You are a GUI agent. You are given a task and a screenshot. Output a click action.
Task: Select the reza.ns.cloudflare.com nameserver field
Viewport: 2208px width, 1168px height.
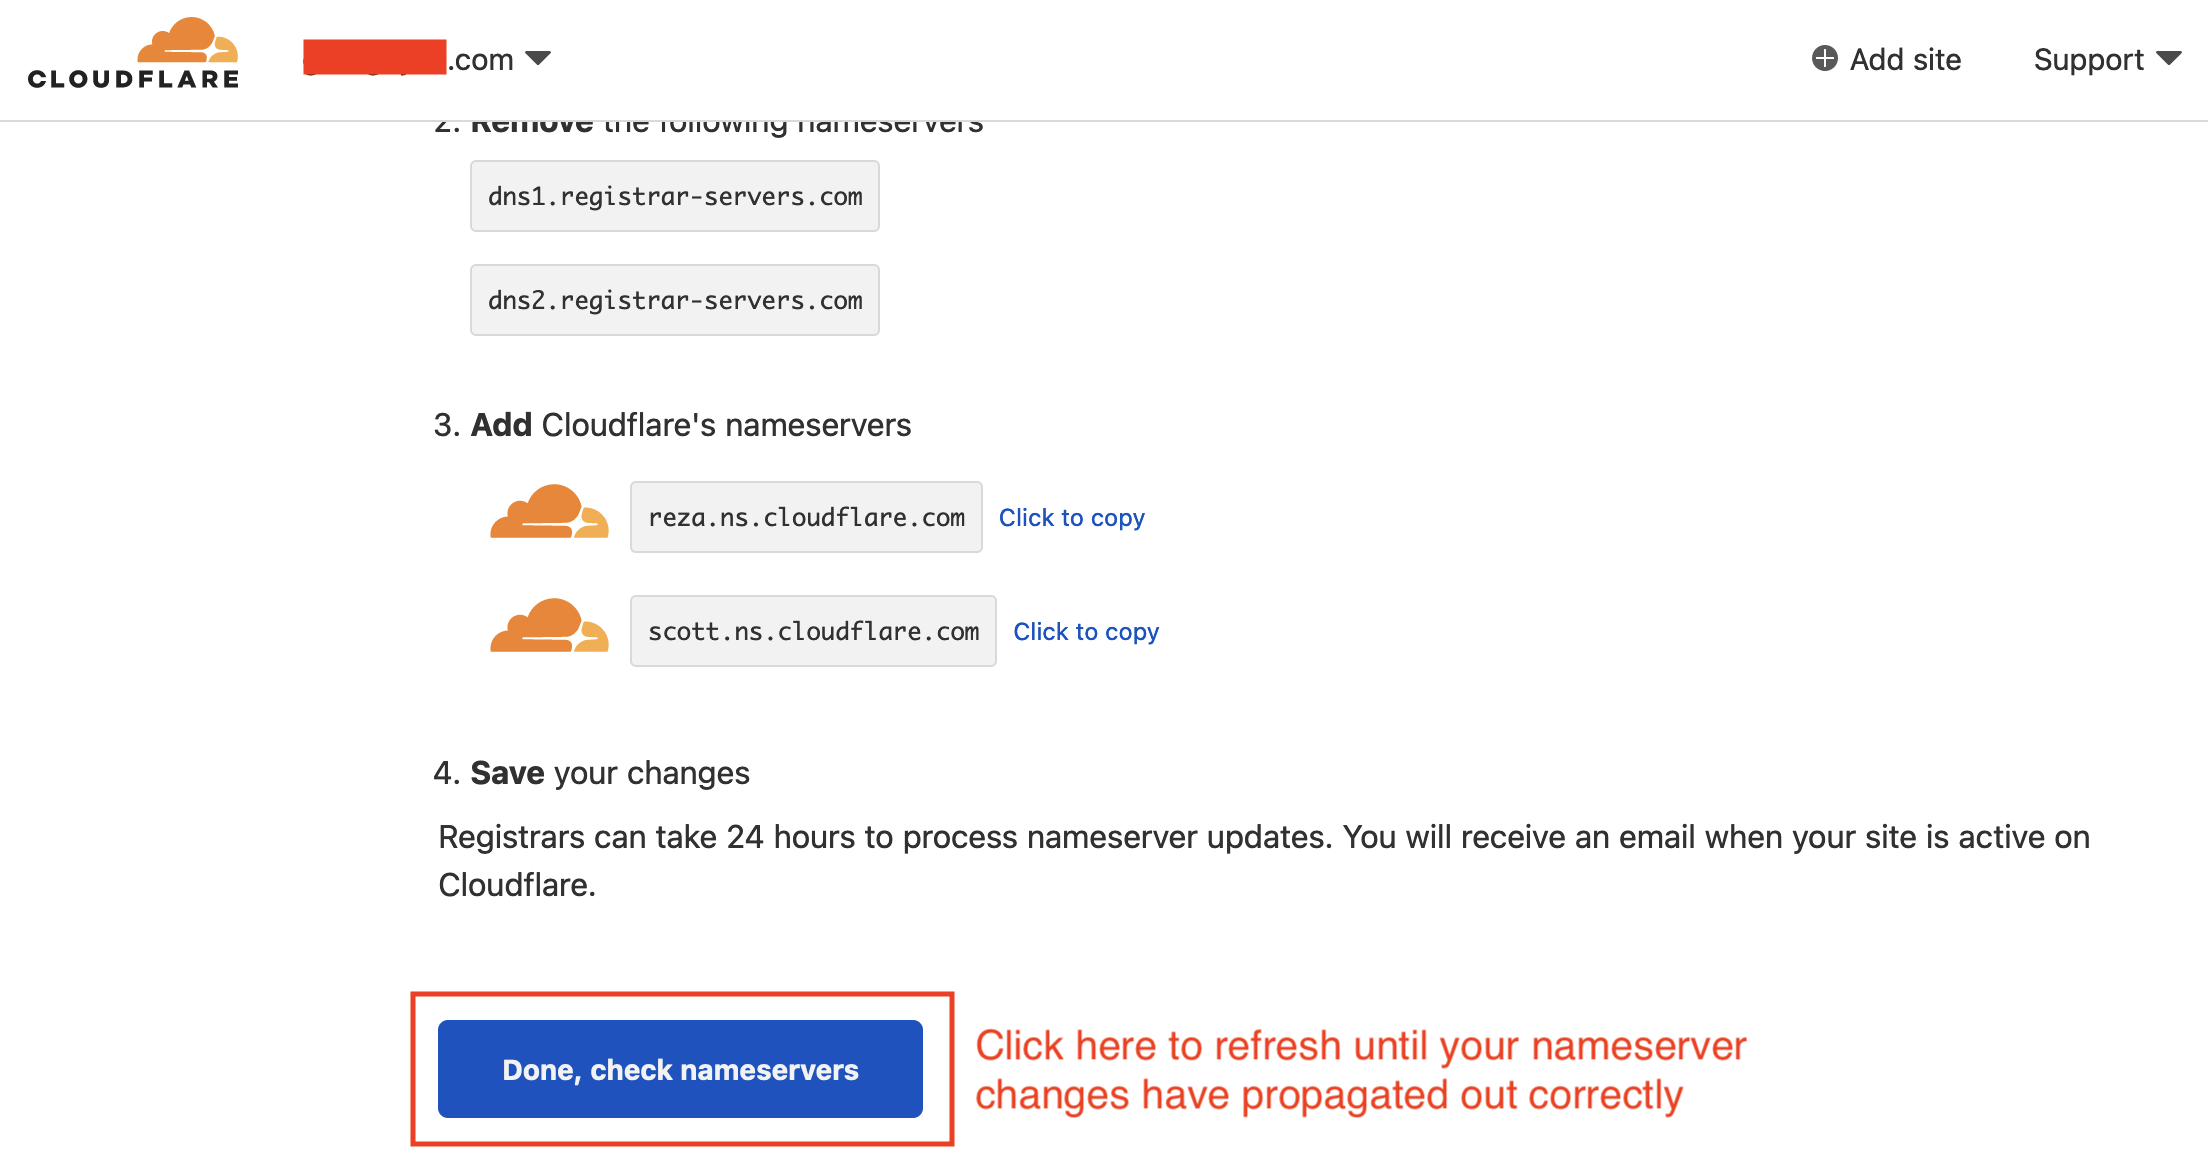click(806, 517)
